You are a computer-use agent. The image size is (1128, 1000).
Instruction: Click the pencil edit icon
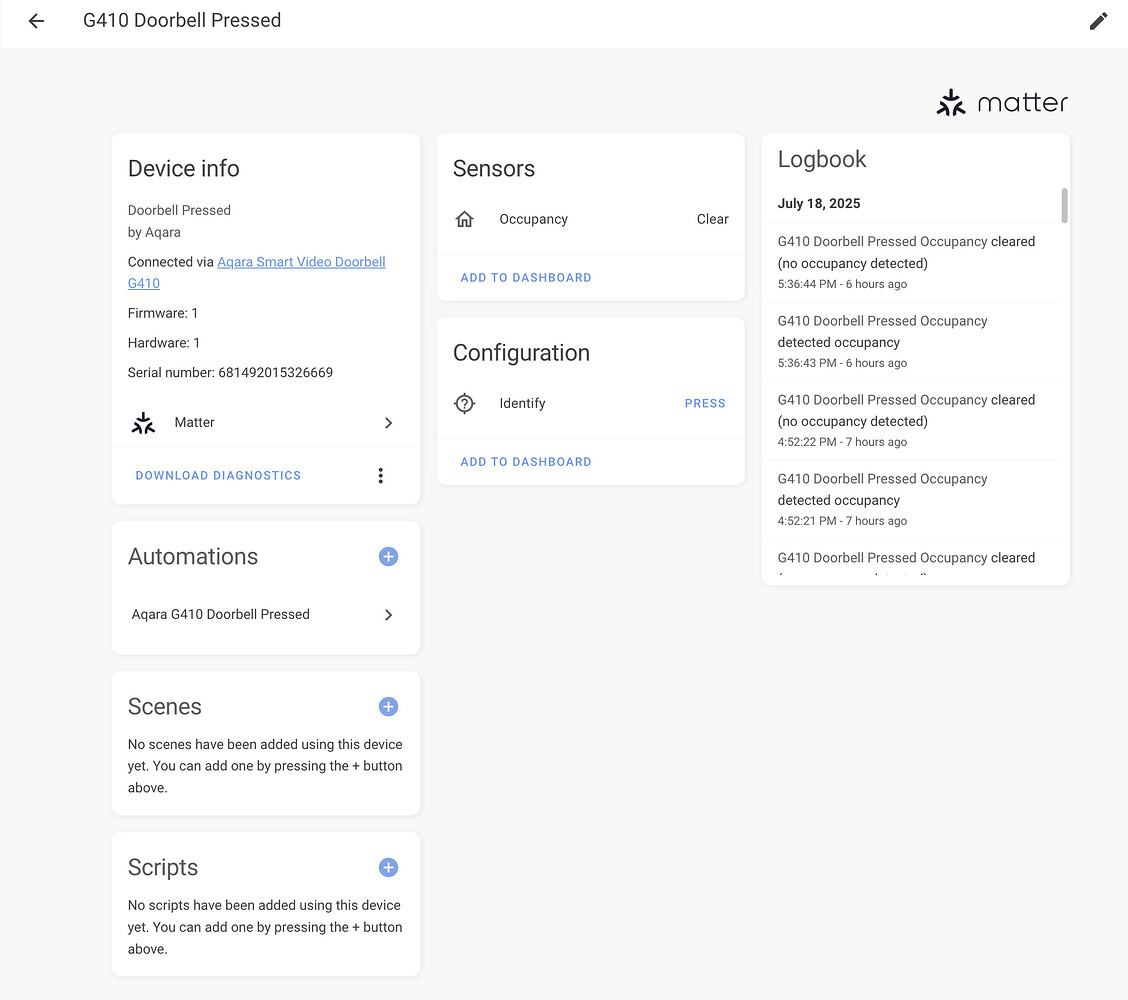tap(1098, 21)
